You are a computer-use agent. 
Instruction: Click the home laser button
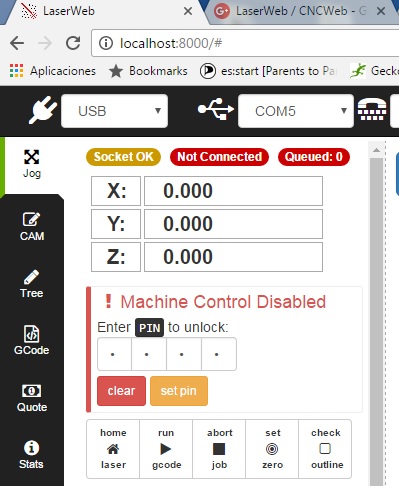point(113,449)
